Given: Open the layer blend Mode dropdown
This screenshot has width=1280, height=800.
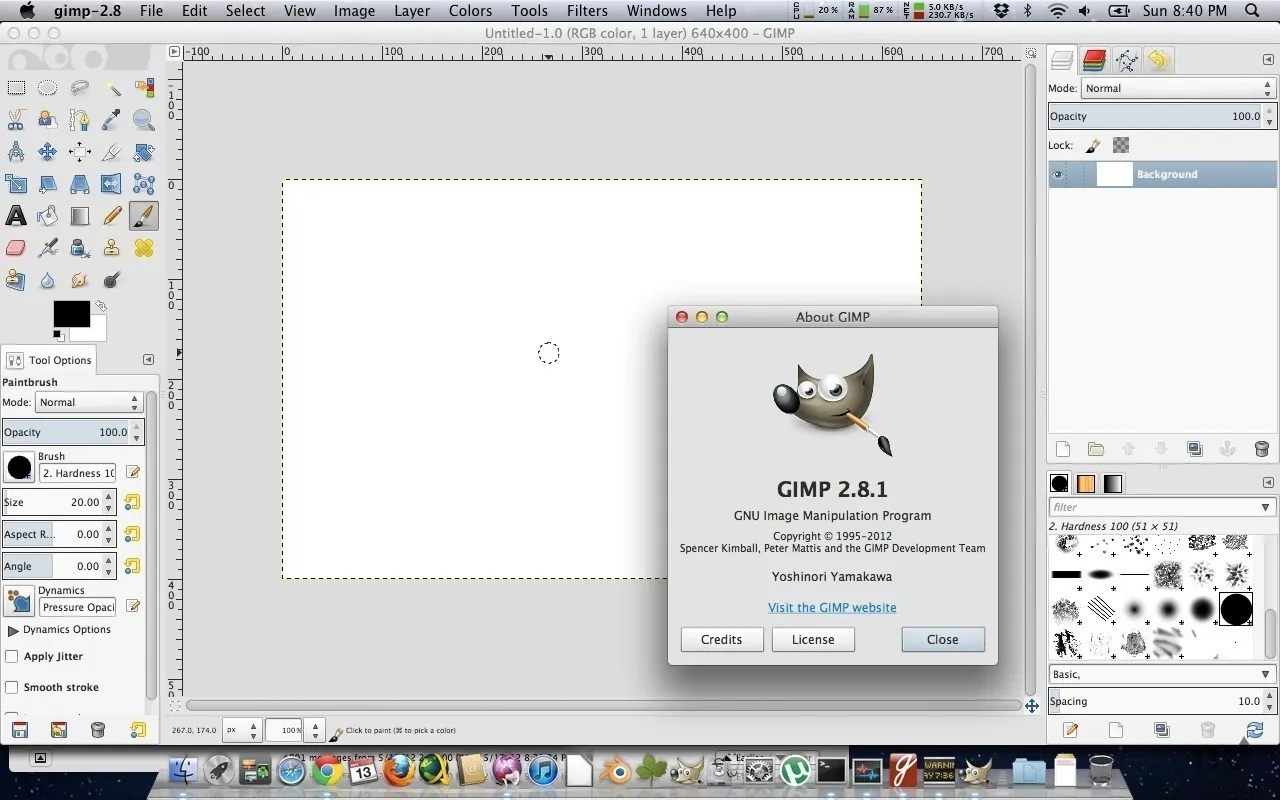Looking at the screenshot, I should (x=1177, y=88).
